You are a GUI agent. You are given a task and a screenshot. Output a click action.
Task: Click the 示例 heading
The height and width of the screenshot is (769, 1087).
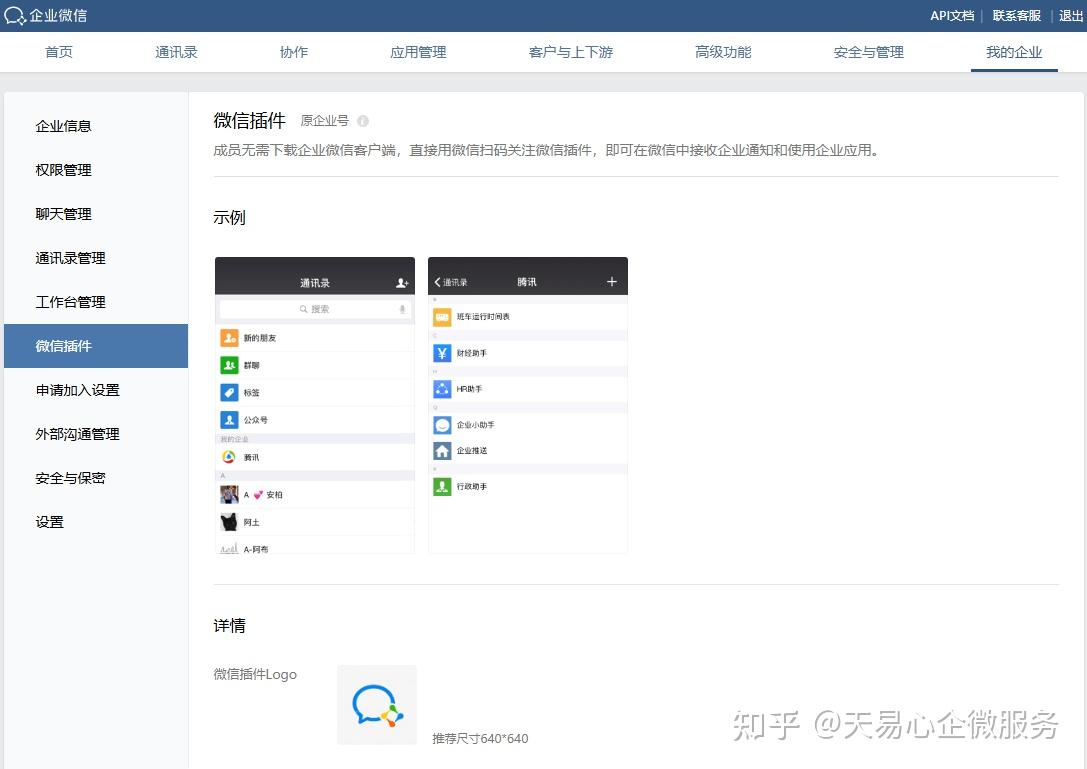click(229, 217)
